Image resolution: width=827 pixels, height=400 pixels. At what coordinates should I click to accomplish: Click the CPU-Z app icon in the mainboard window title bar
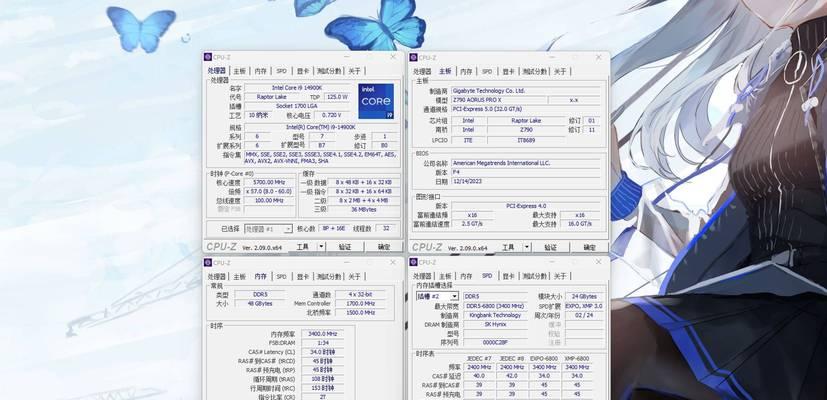point(414,58)
